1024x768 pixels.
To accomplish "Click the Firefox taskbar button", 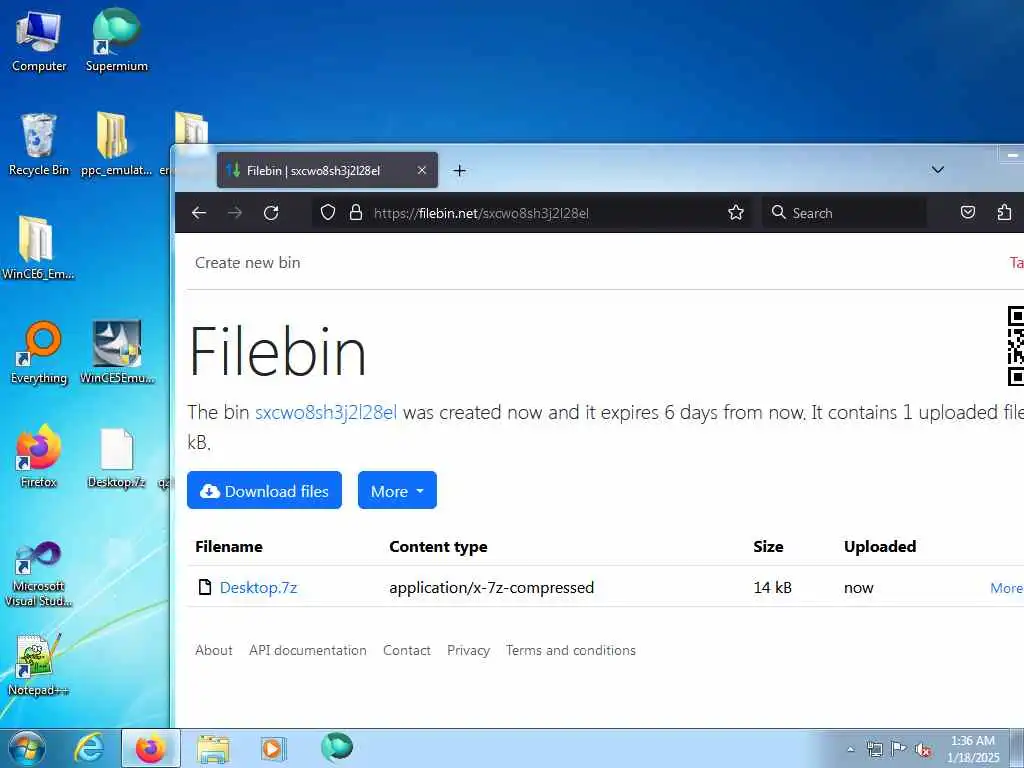I will tap(151, 748).
